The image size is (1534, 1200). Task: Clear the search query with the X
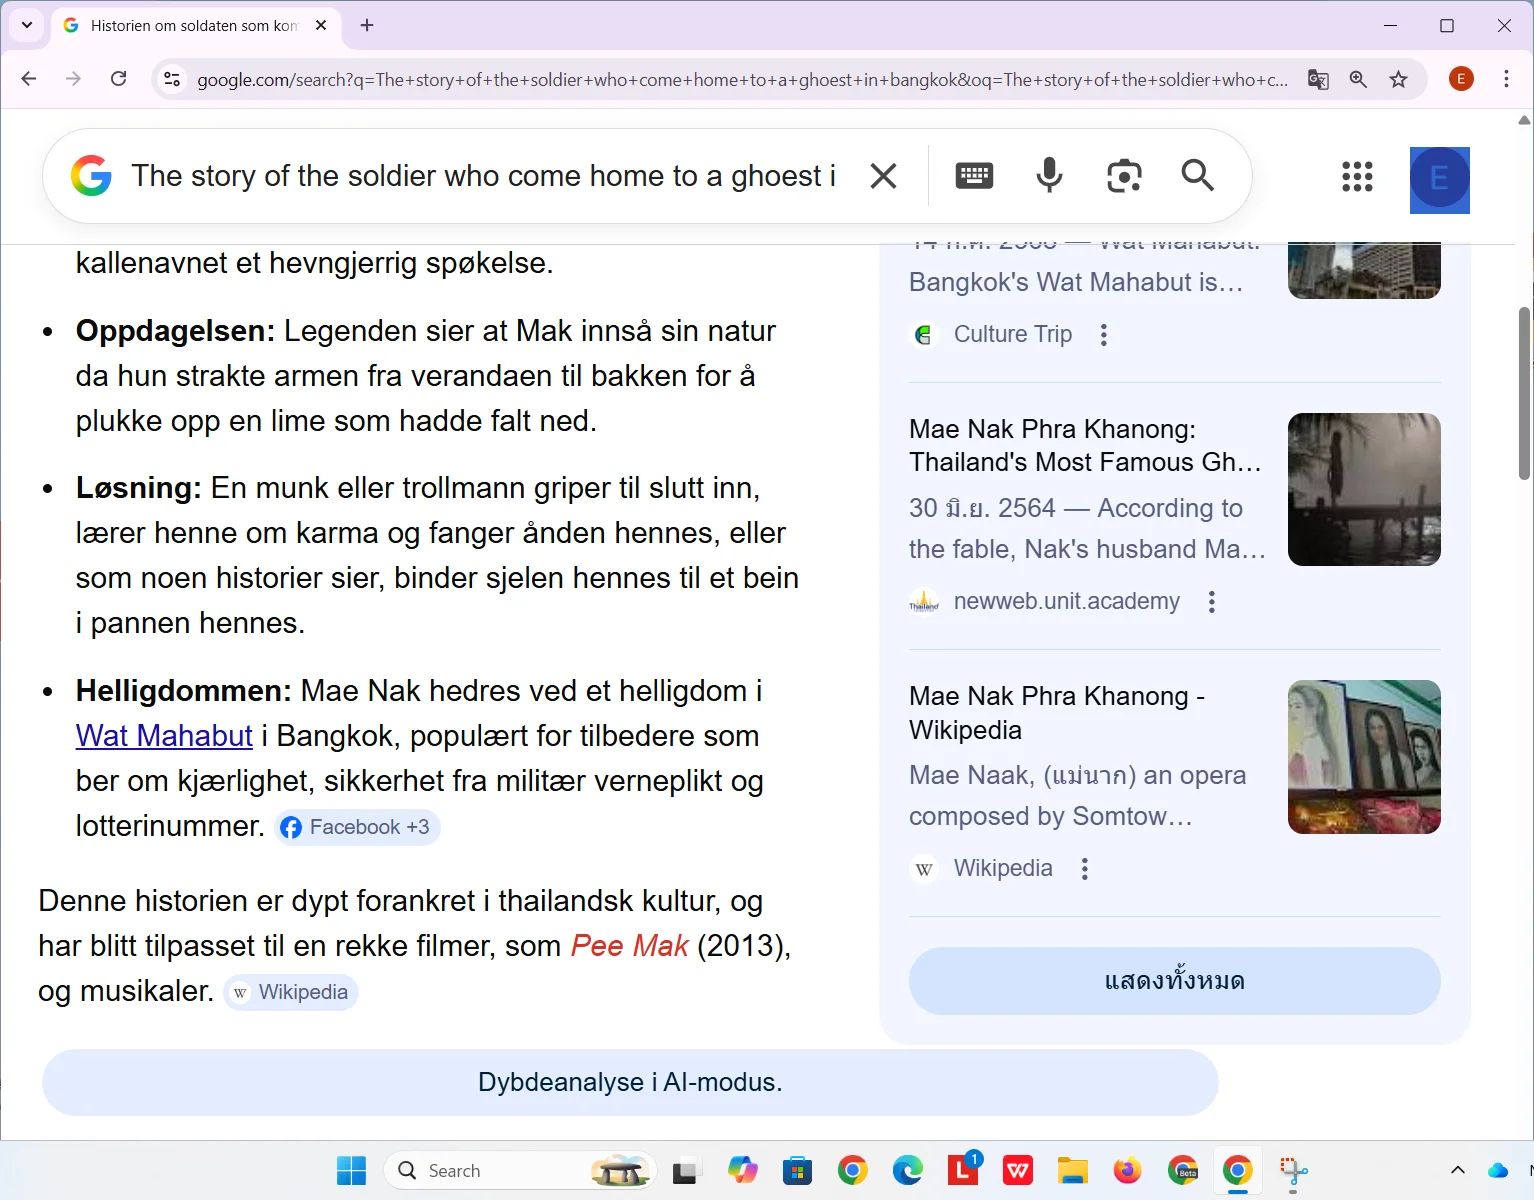pos(883,175)
